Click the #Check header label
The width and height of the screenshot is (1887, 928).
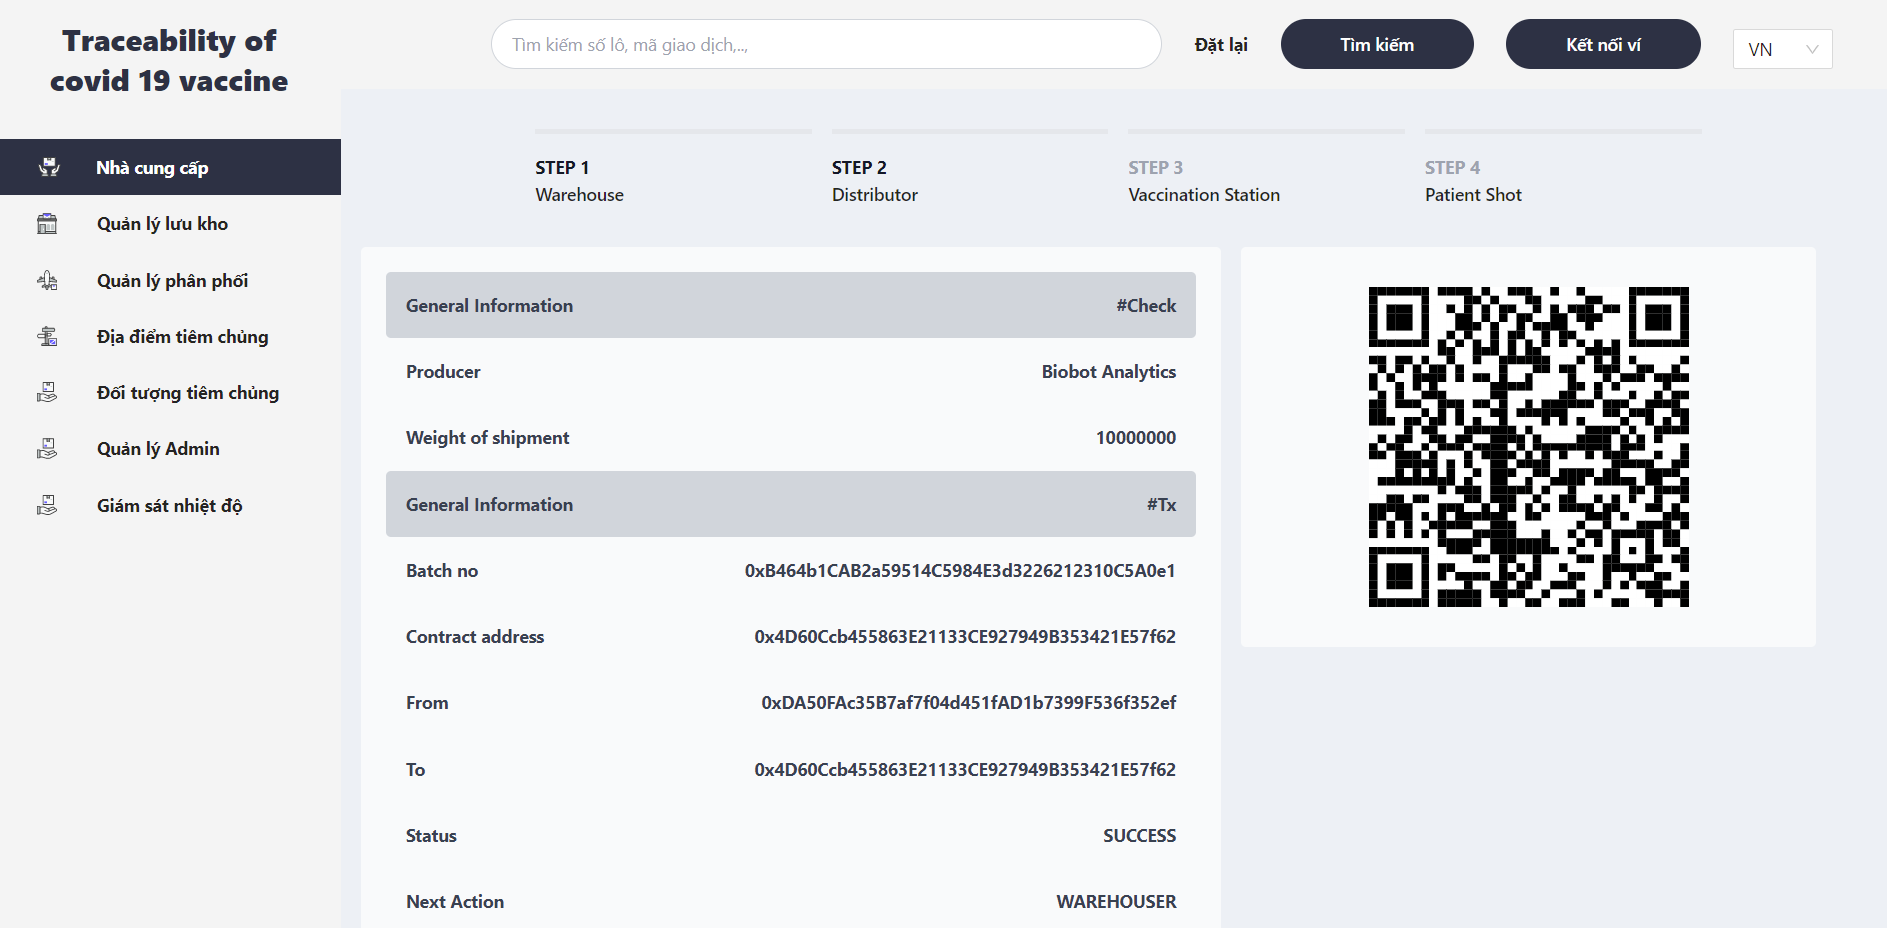coord(1146,305)
